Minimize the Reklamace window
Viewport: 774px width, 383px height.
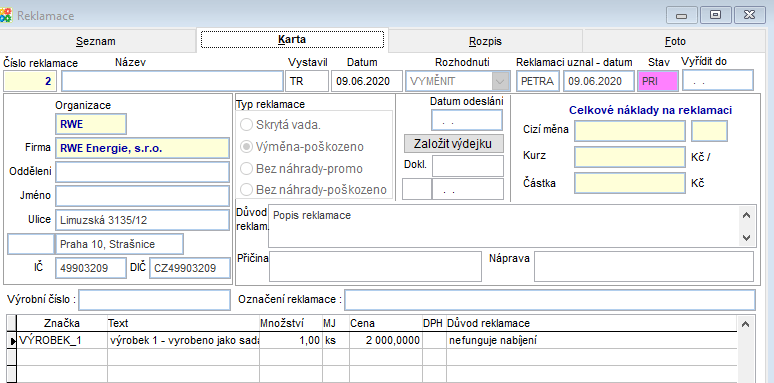pyautogui.click(x=681, y=15)
